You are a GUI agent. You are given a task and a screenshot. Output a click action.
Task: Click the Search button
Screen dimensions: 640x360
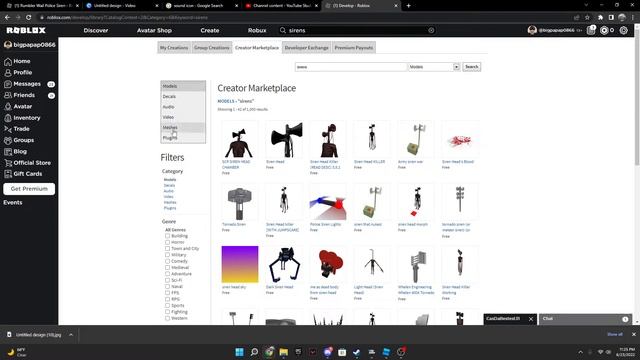pos(471,67)
